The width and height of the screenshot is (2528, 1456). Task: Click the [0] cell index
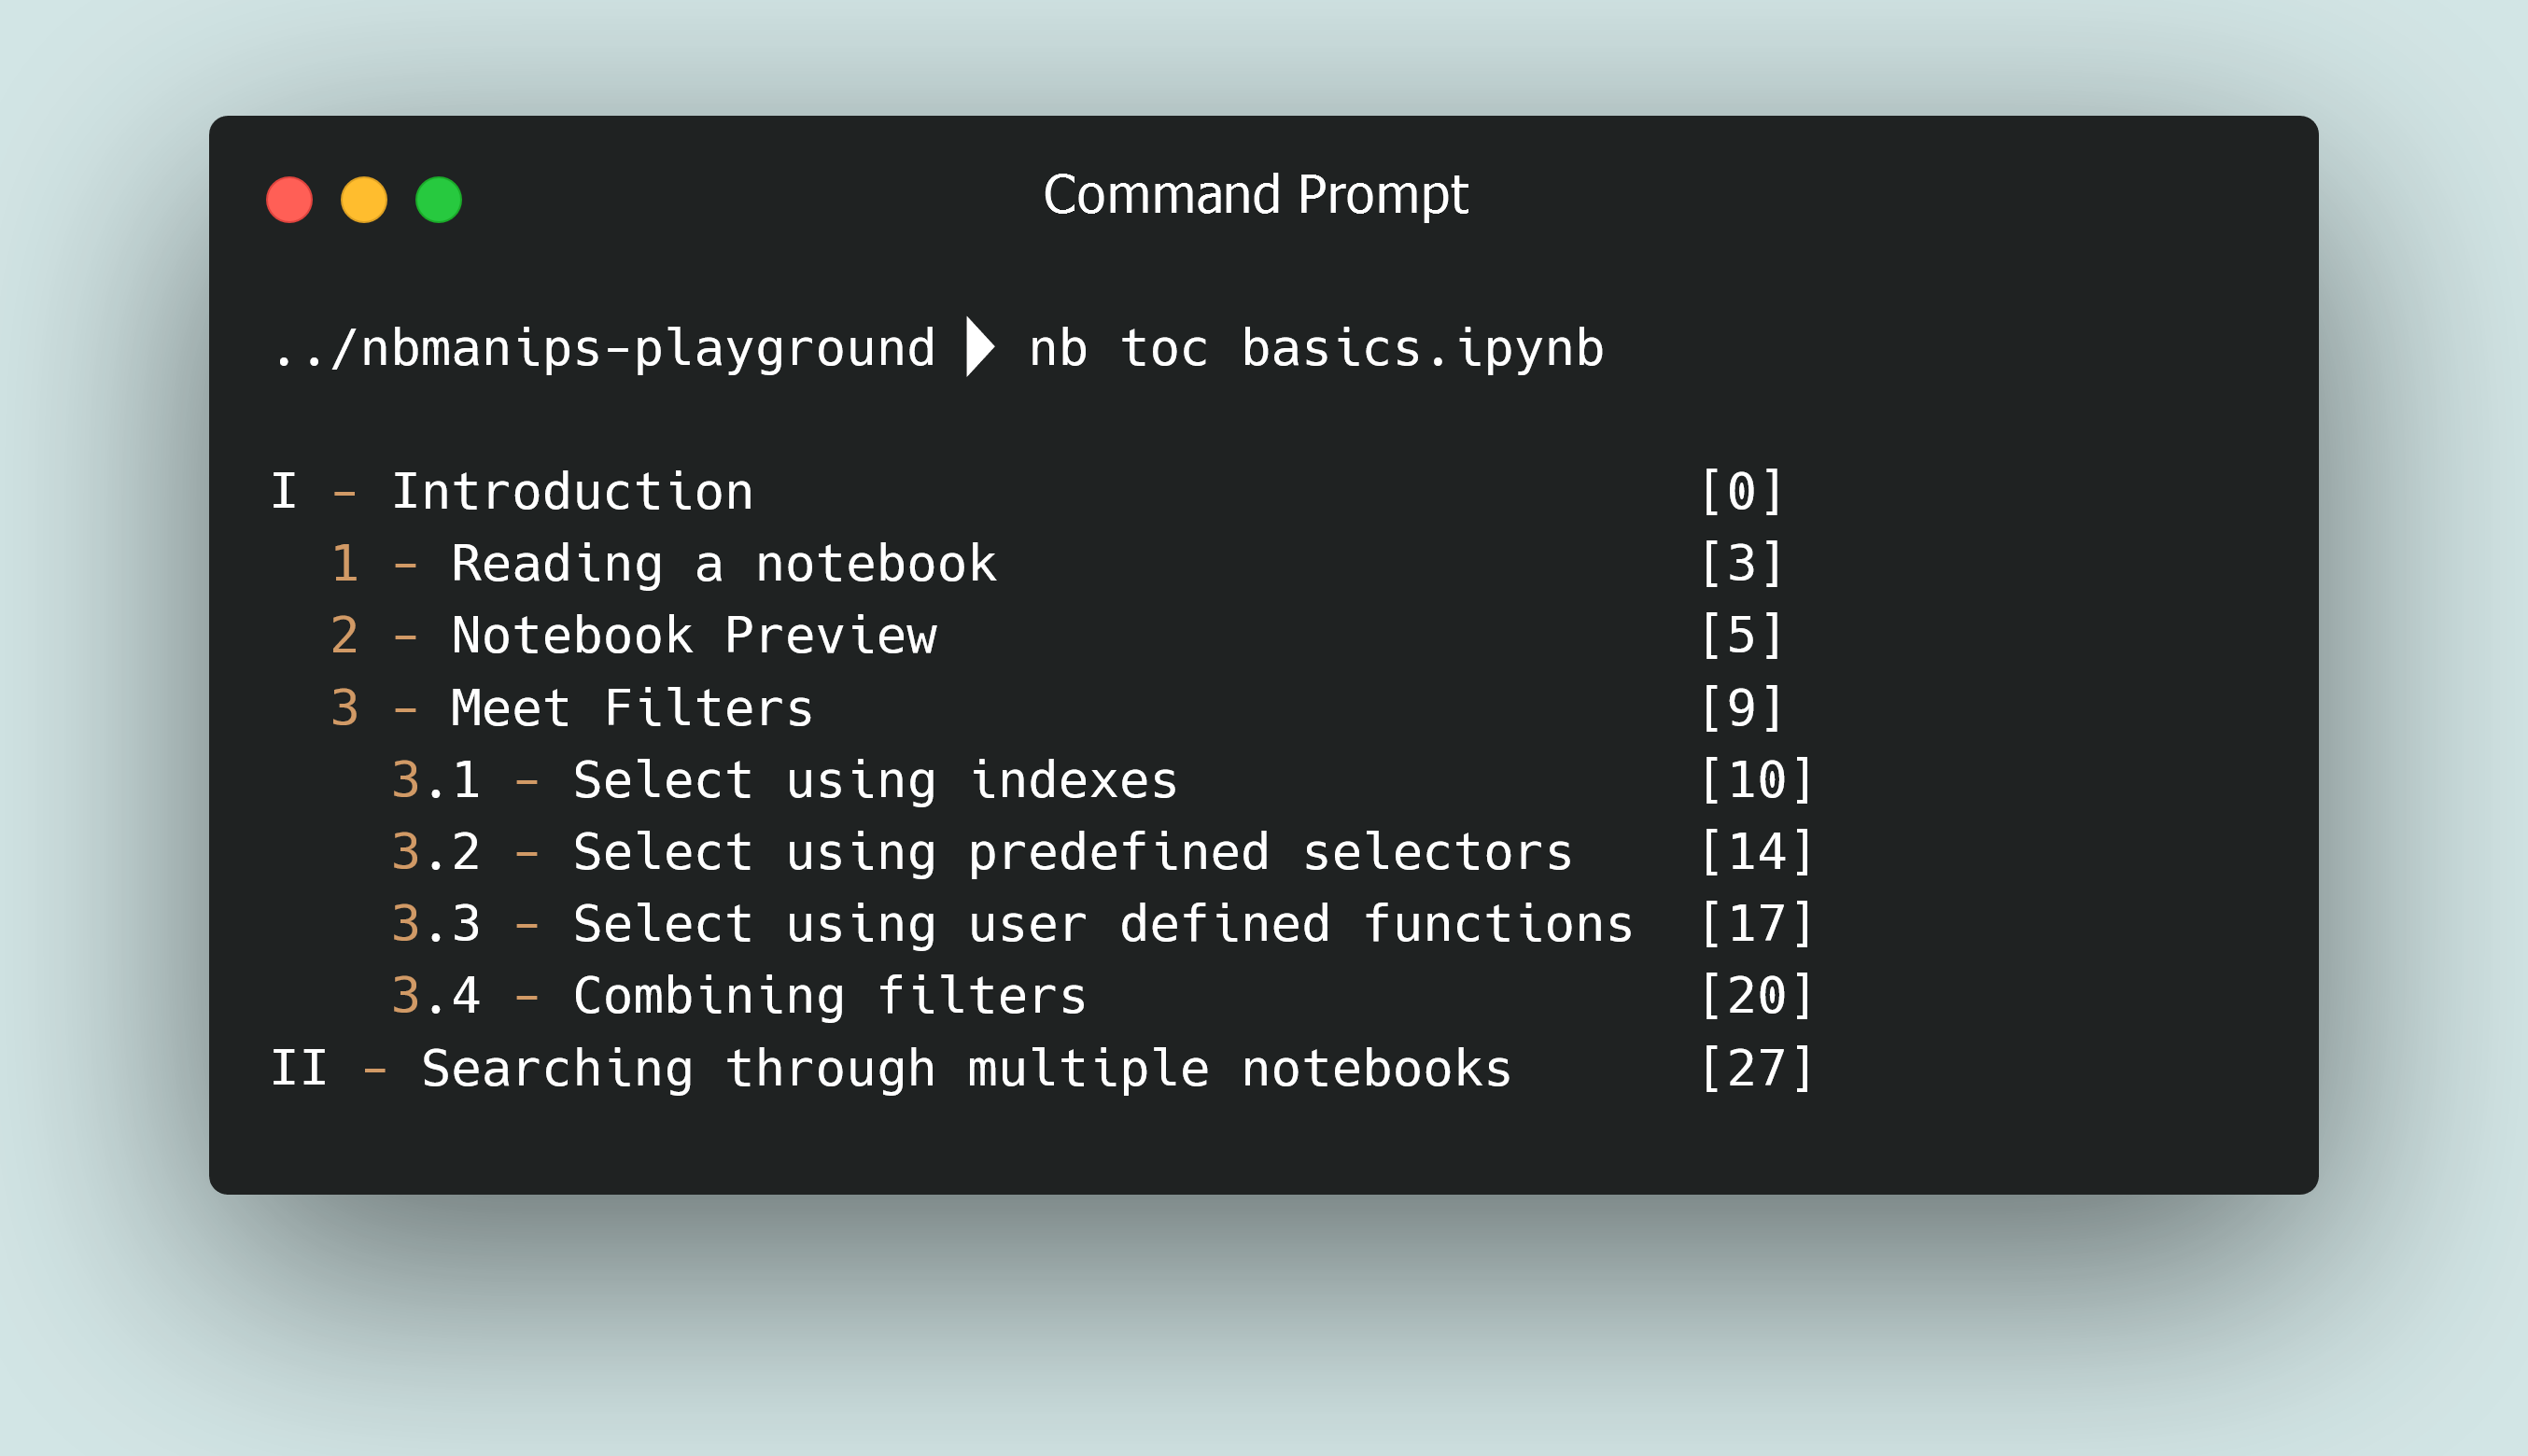click(x=1741, y=492)
